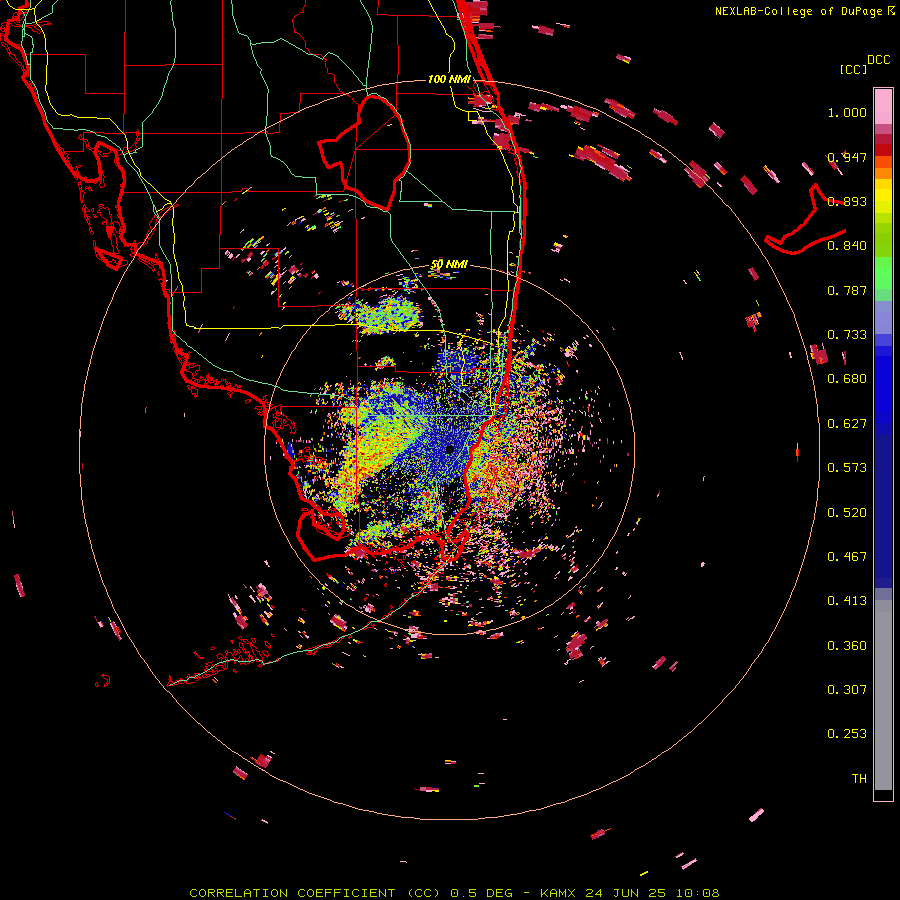The width and height of the screenshot is (900, 900).
Task: Click the 0.627 scale value
Action: click(847, 424)
